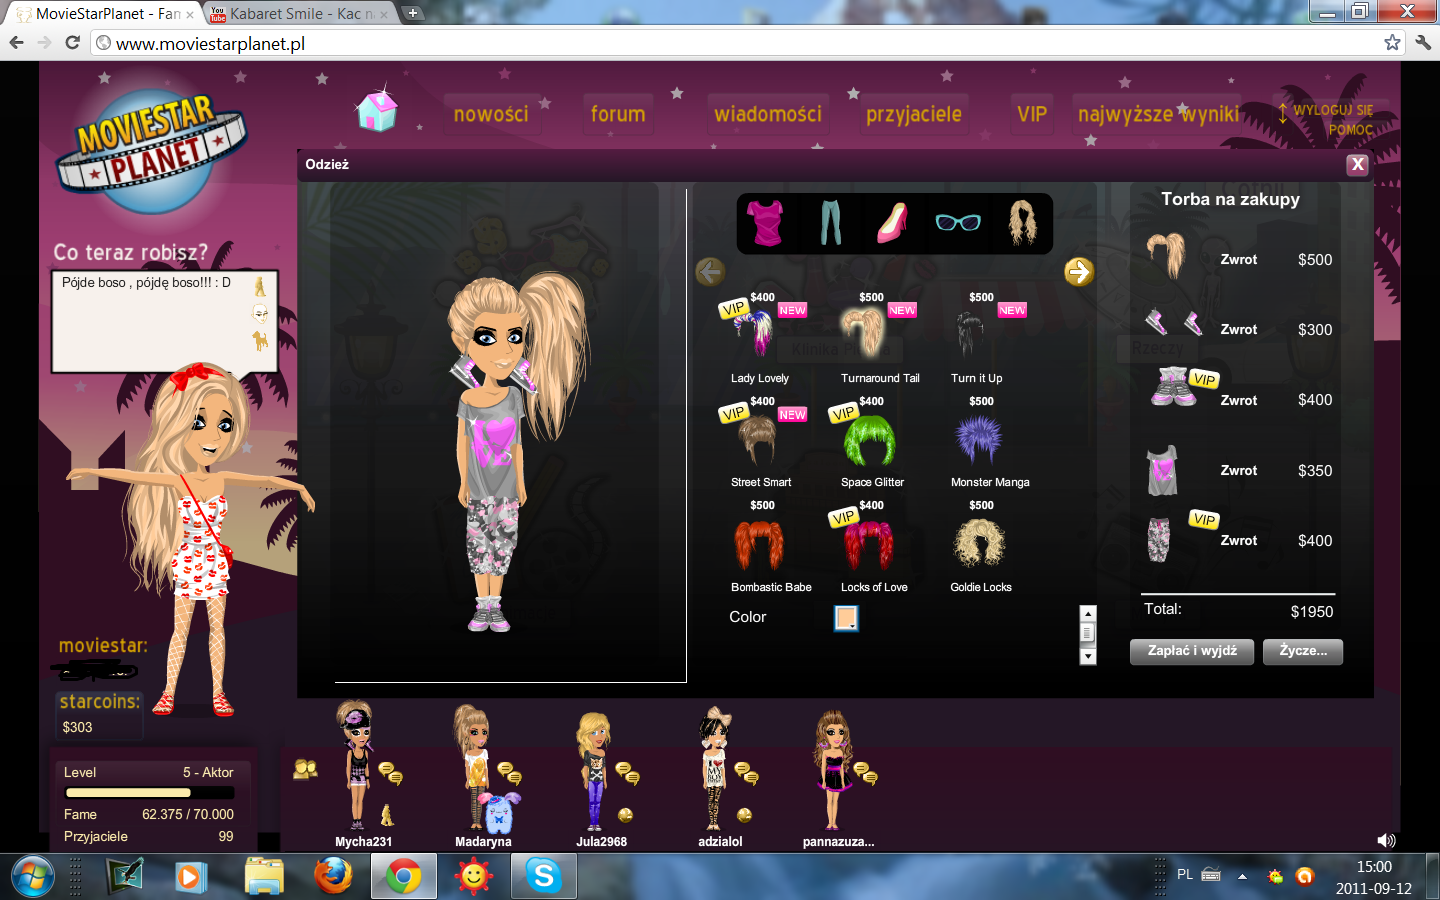
Task: Click the POMOC help link
Action: pos(1351,130)
